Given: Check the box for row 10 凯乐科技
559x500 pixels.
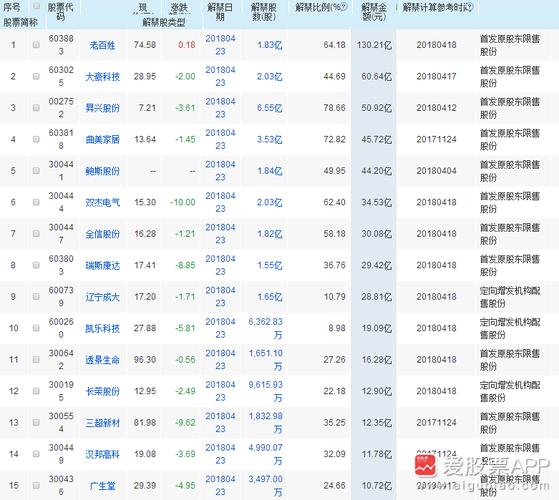Looking at the screenshot, I should [x=36, y=328].
